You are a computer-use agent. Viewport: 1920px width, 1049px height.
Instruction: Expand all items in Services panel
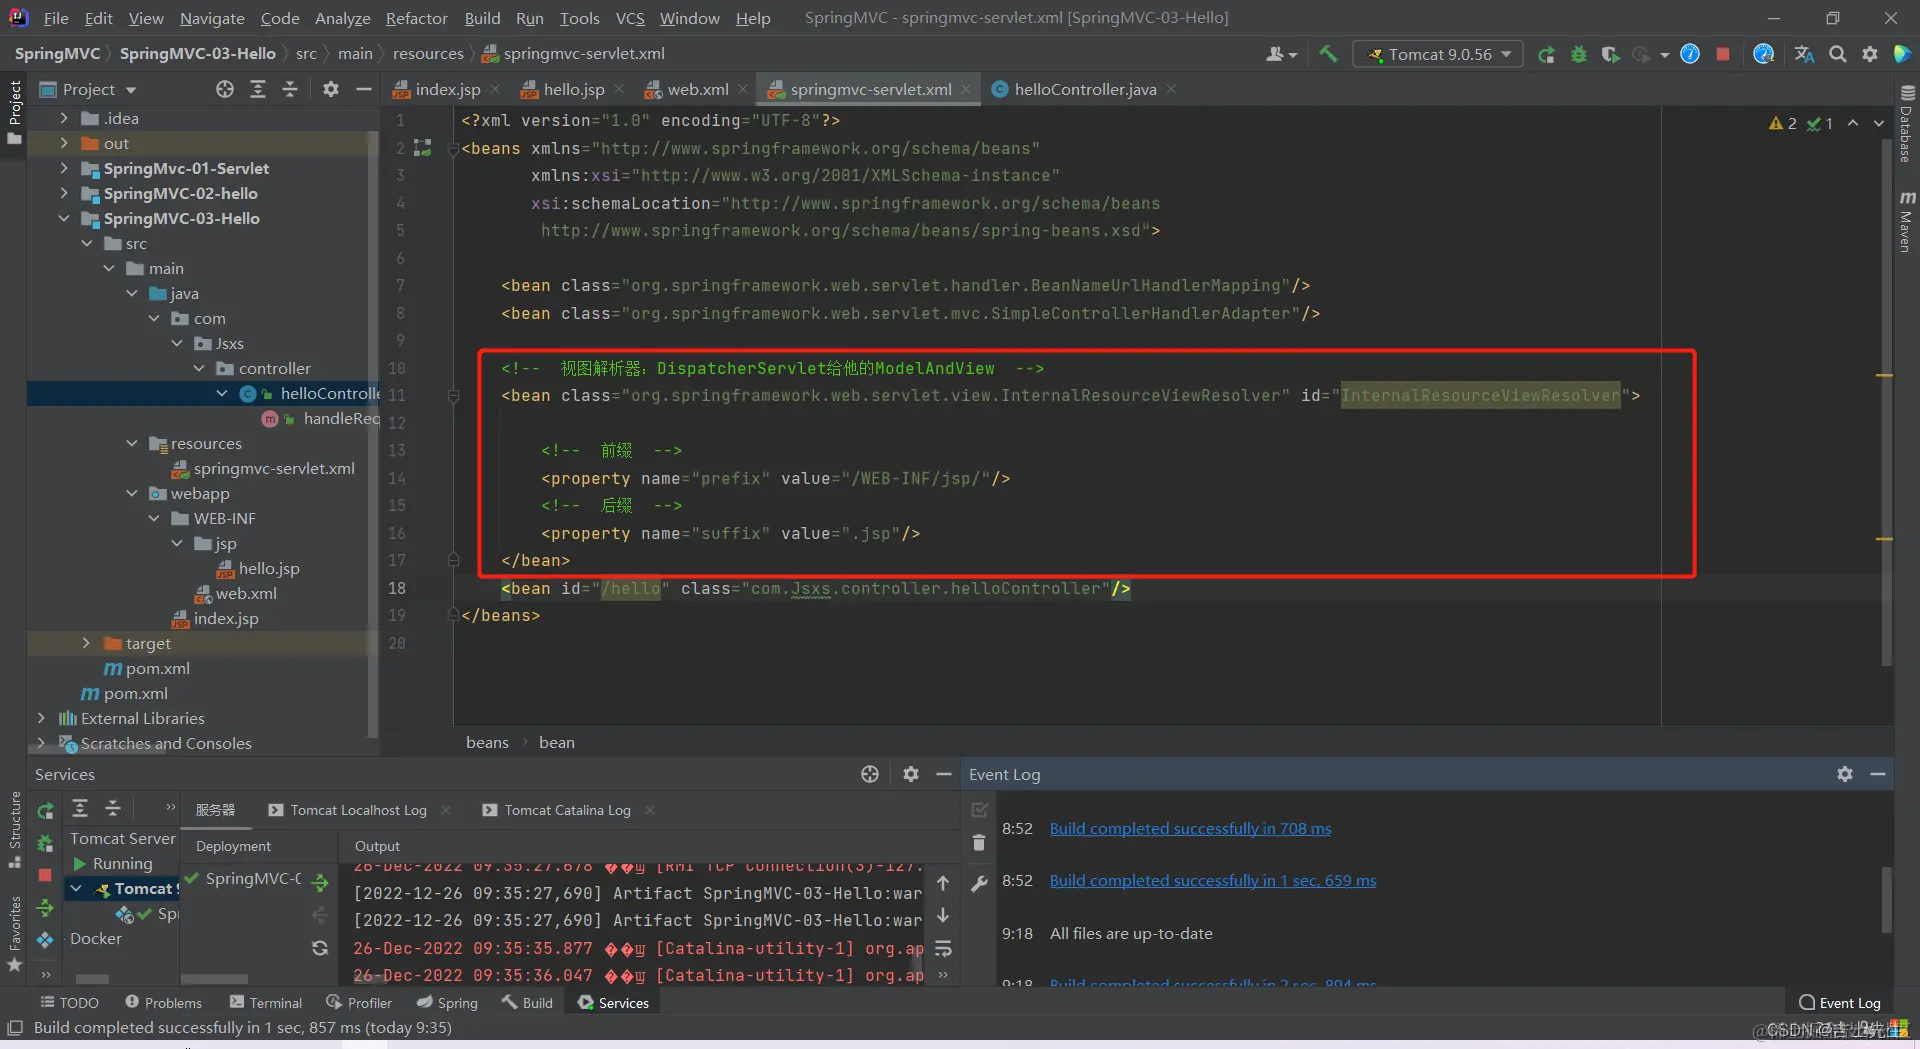pyautogui.click(x=80, y=809)
